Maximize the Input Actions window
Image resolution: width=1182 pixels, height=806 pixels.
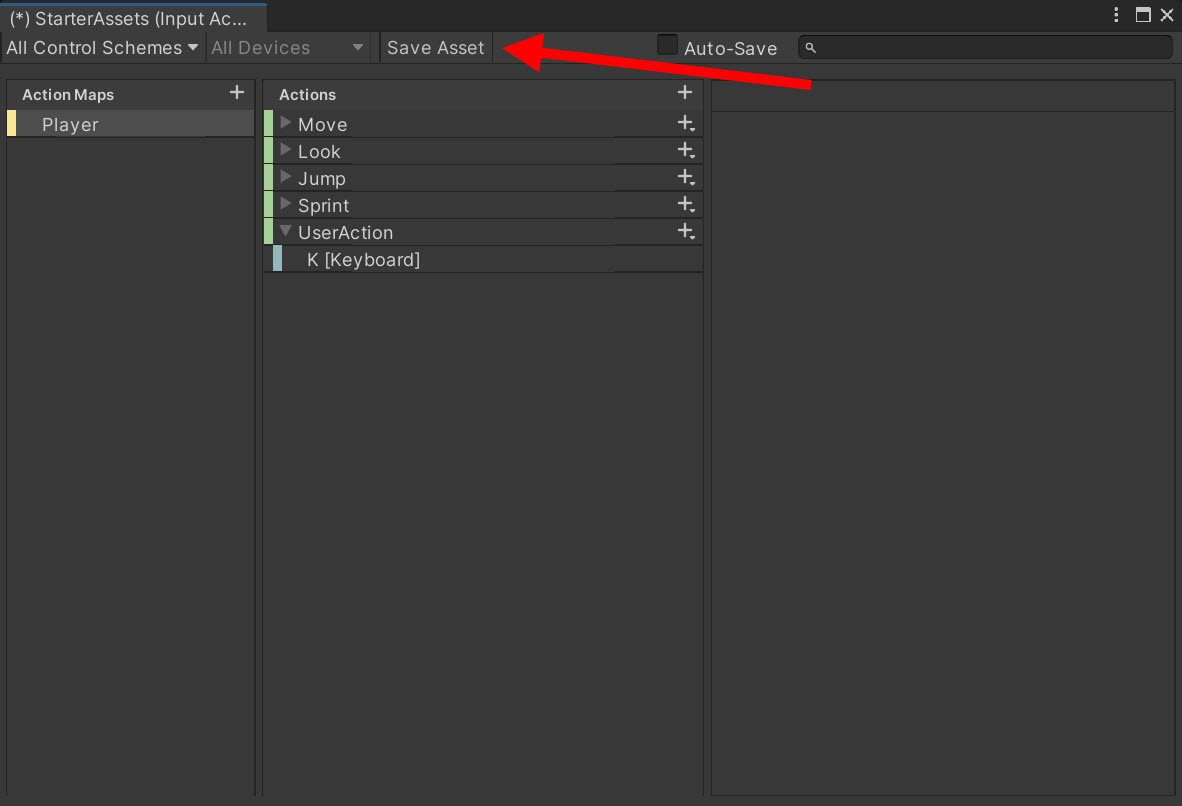(x=1143, y=15)
